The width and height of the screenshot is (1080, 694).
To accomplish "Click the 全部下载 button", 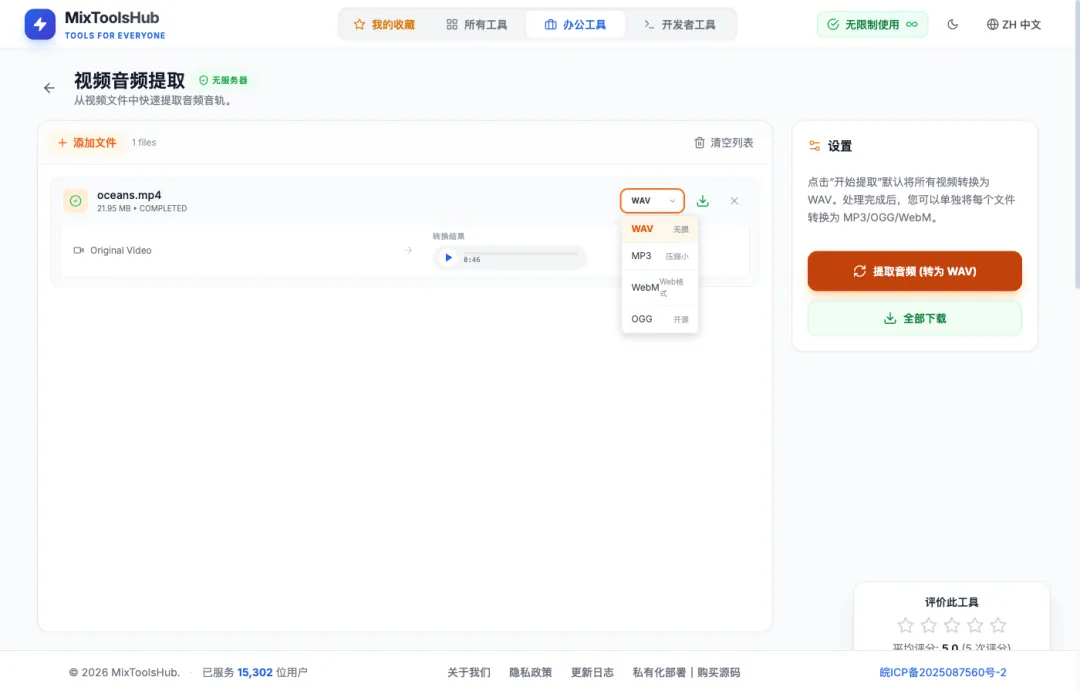I will pyautogui.click(x=915, y=319).
